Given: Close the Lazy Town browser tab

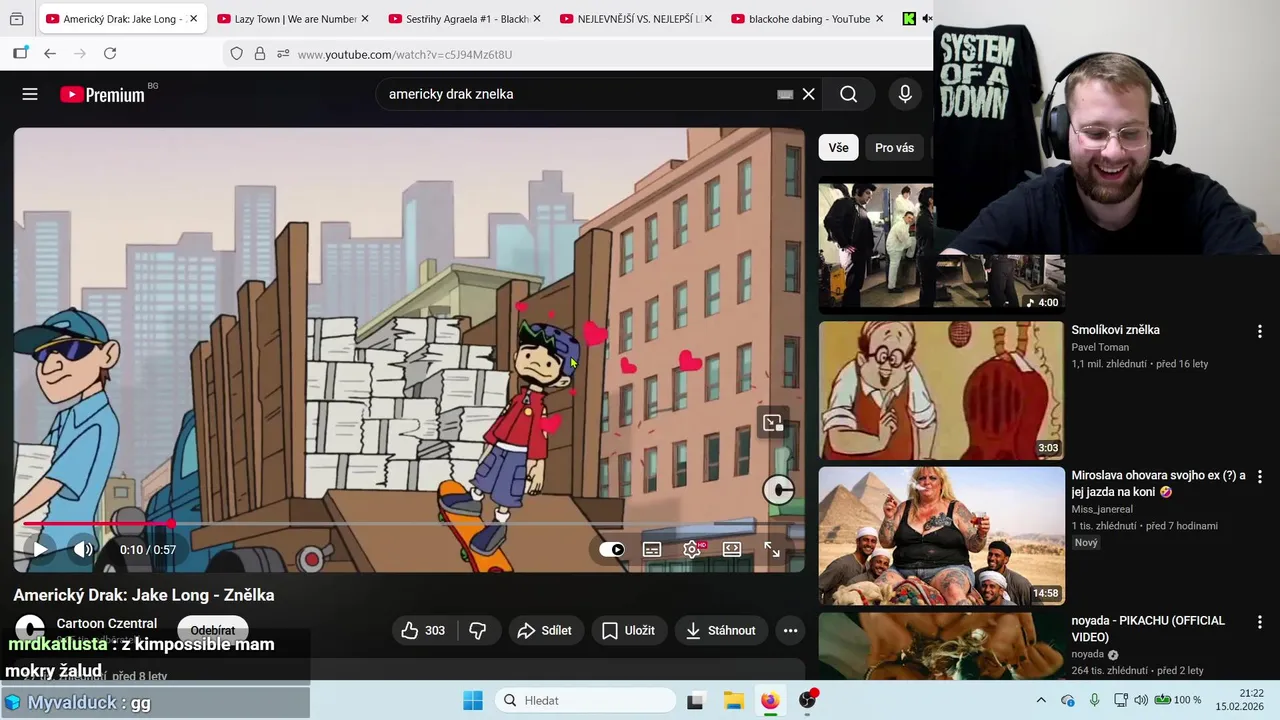Looking at the screenshot, I should click(x=365, y=19).
